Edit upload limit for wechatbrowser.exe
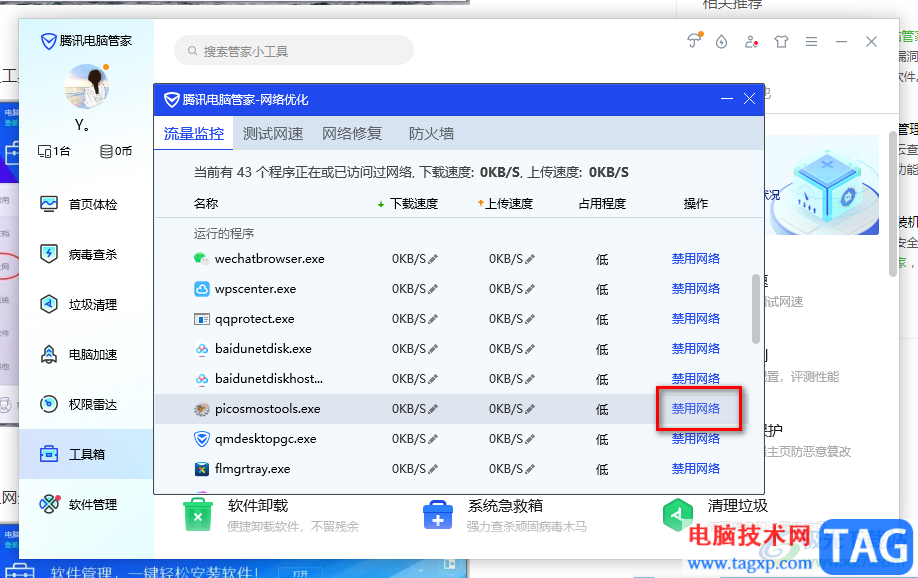This screenshot has width=918, height=578. [x=530, y=259]
